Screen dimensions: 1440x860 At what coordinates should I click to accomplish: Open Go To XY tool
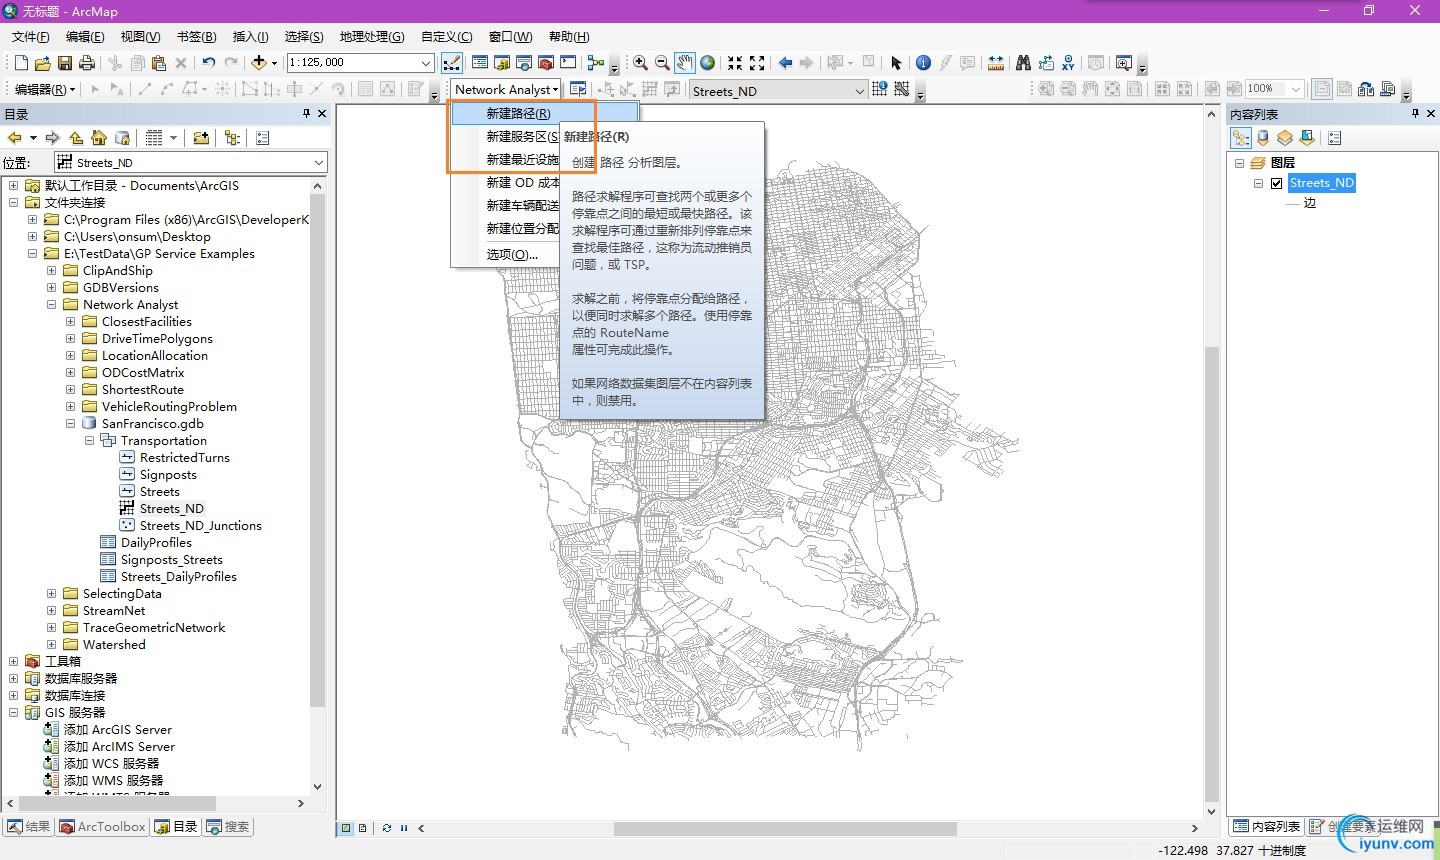[x=1069, y=63]
